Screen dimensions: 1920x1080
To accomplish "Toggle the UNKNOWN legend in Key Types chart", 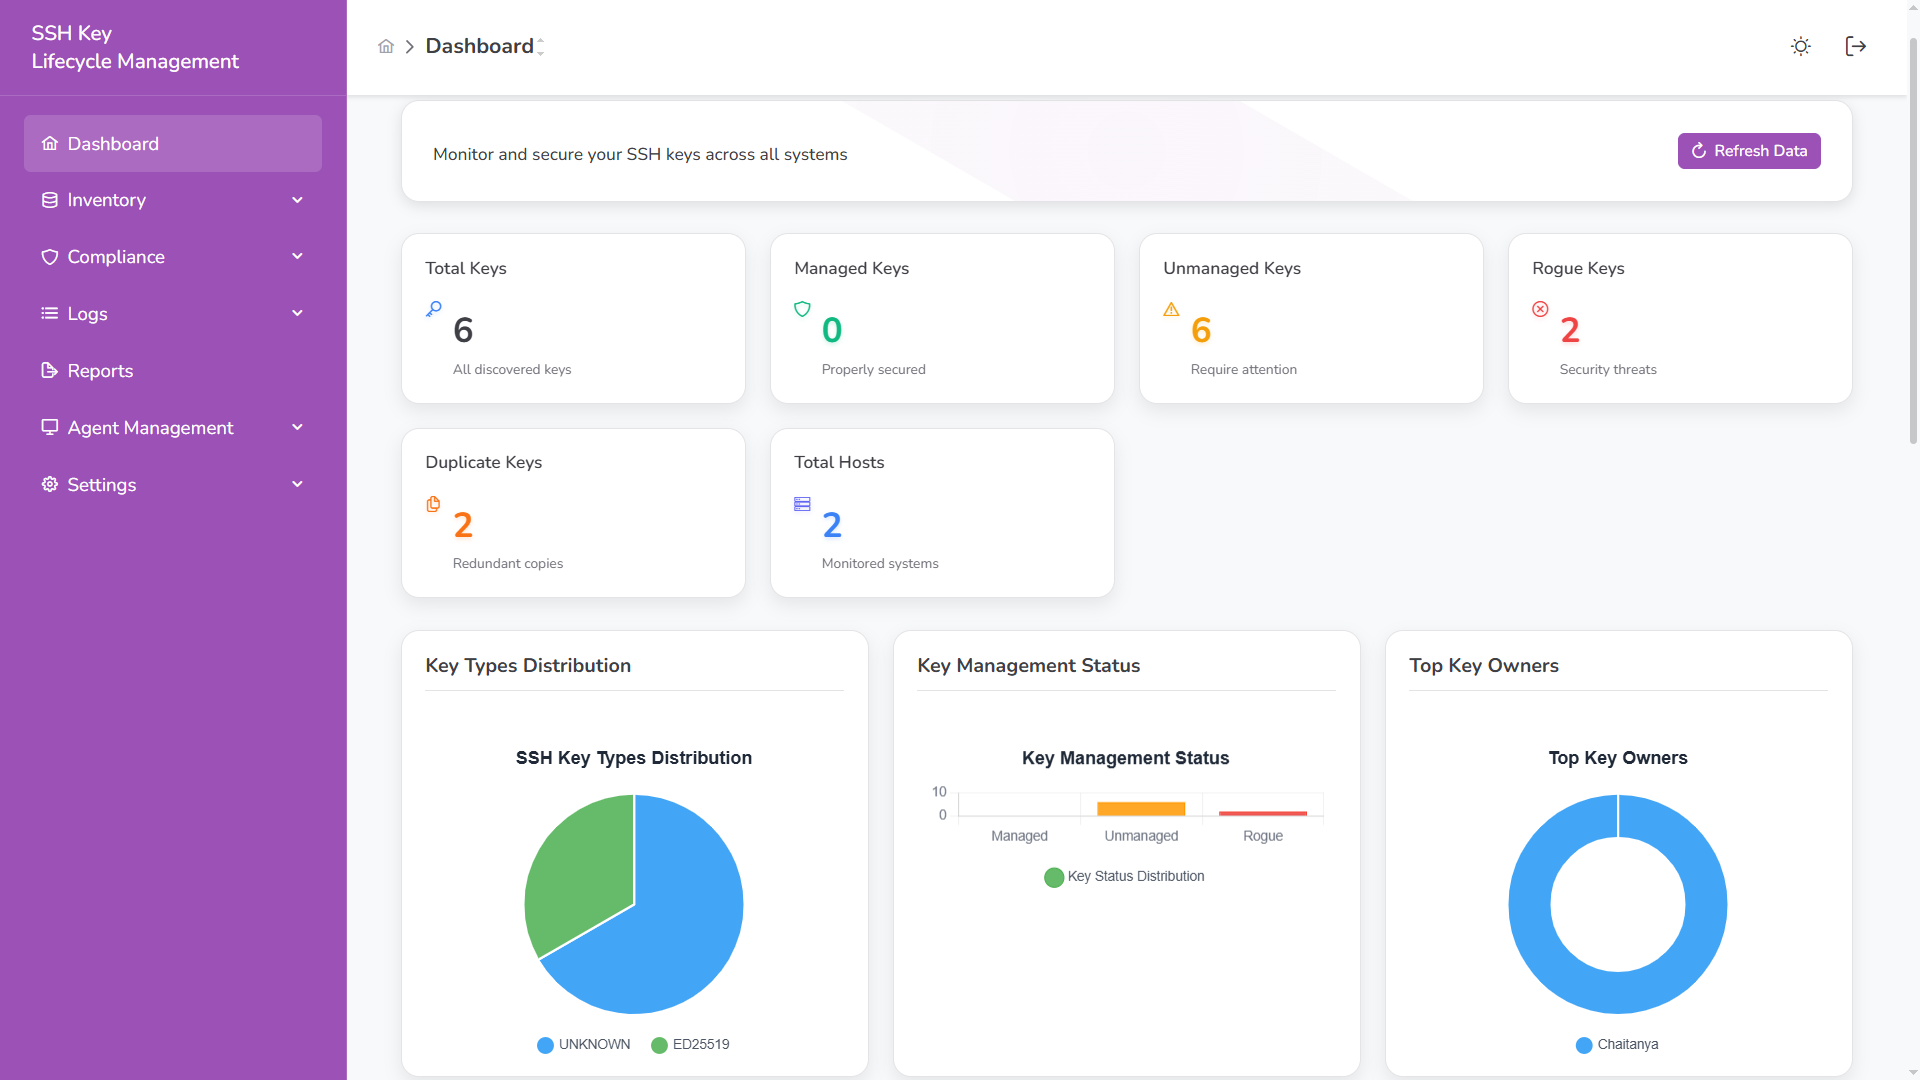I will tap(583, 1044).
